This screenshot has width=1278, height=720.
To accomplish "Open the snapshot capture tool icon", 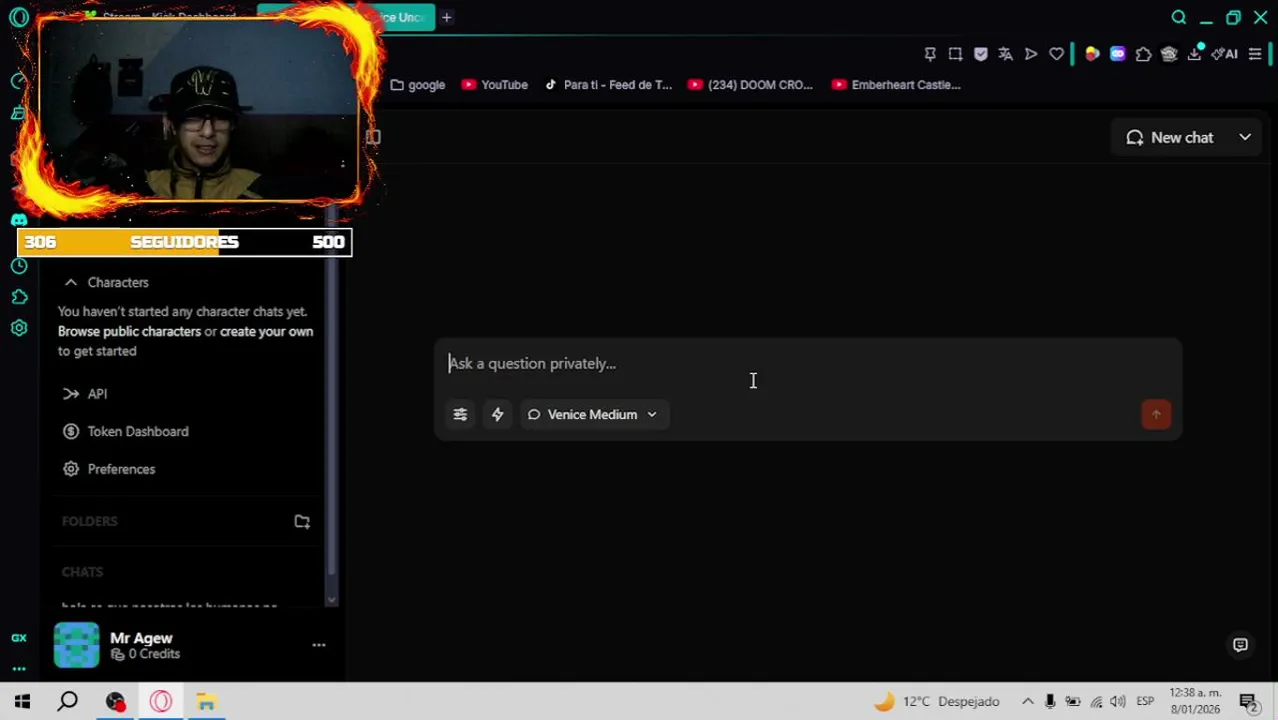I will [955, 54].
